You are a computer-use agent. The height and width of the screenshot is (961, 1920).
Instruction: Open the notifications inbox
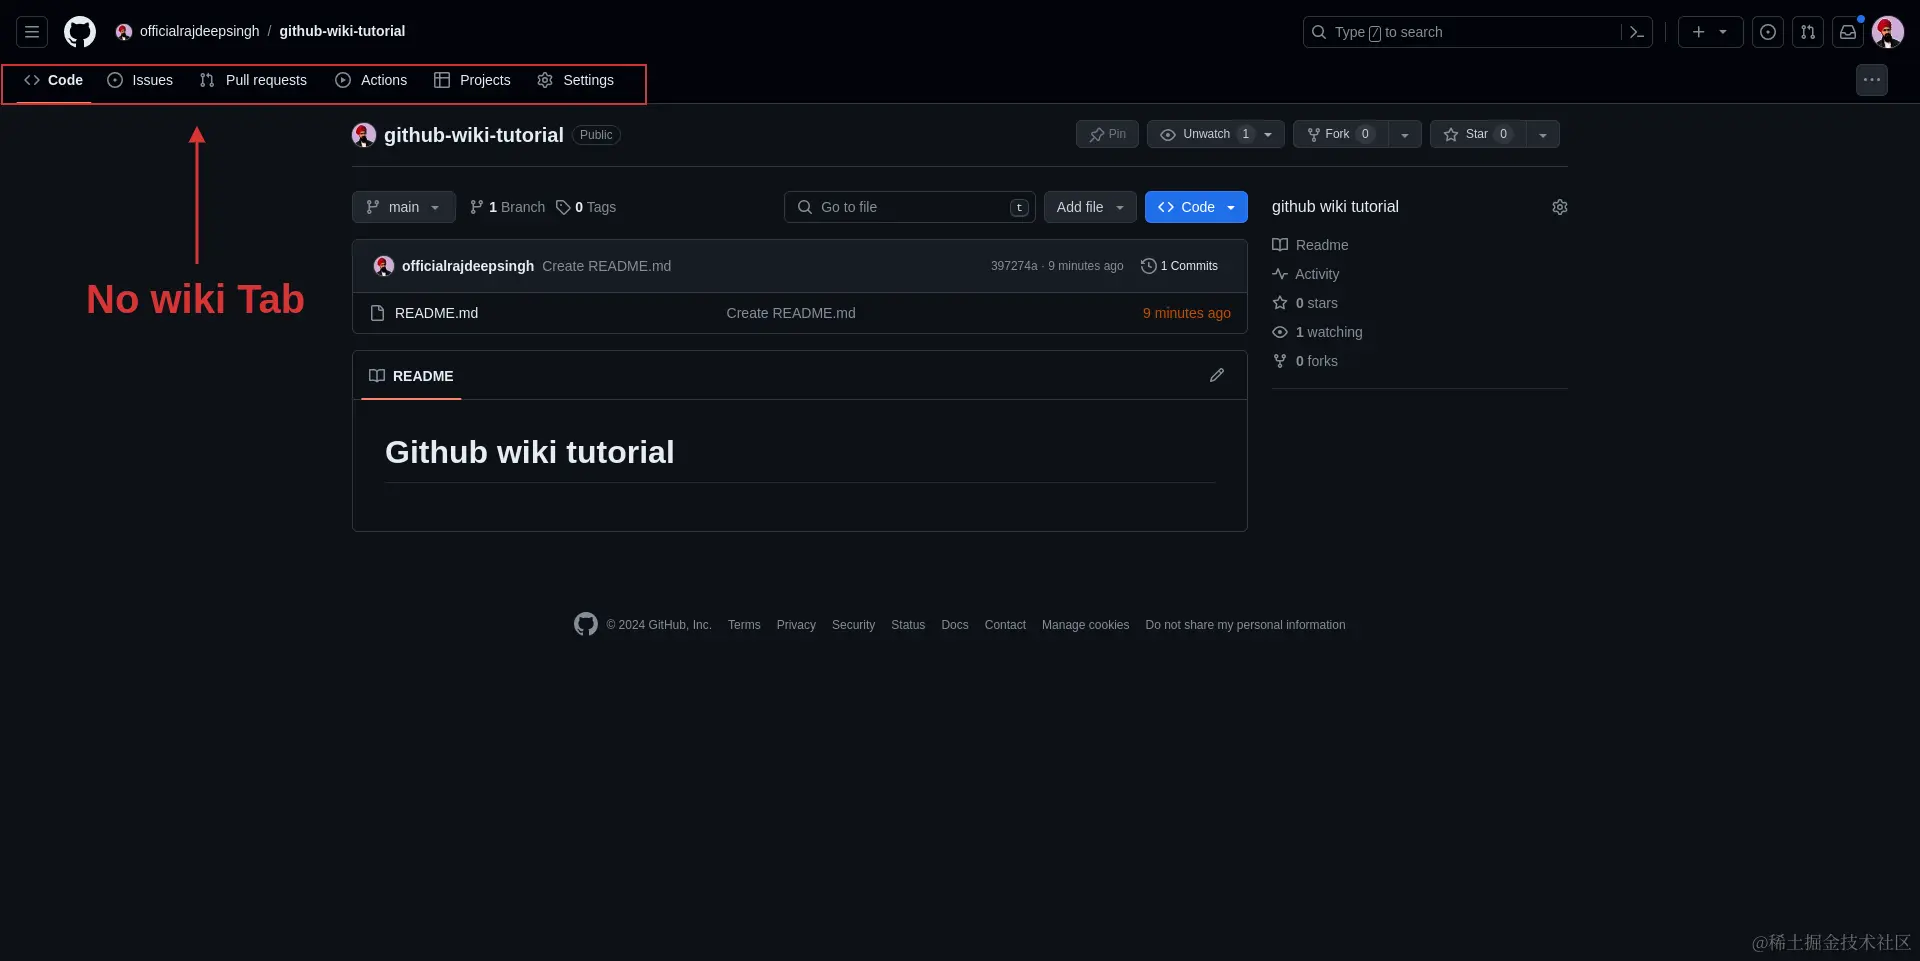1848,32
